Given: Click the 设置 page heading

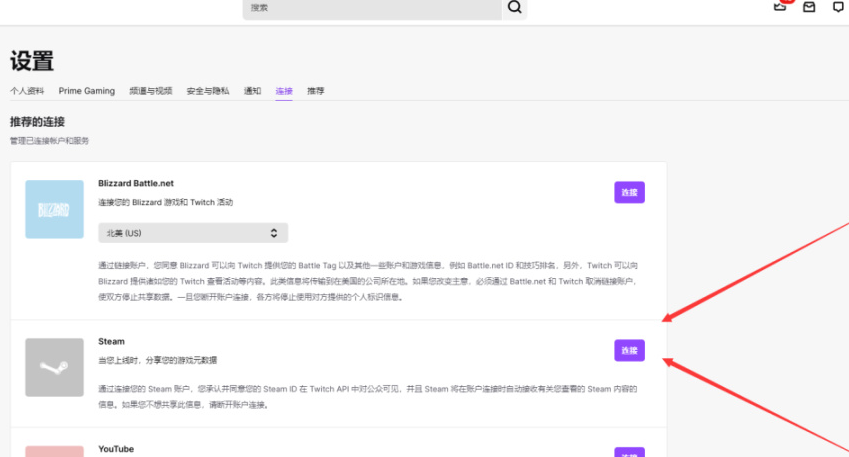Looking at the screenshot, I should point(32,61).
